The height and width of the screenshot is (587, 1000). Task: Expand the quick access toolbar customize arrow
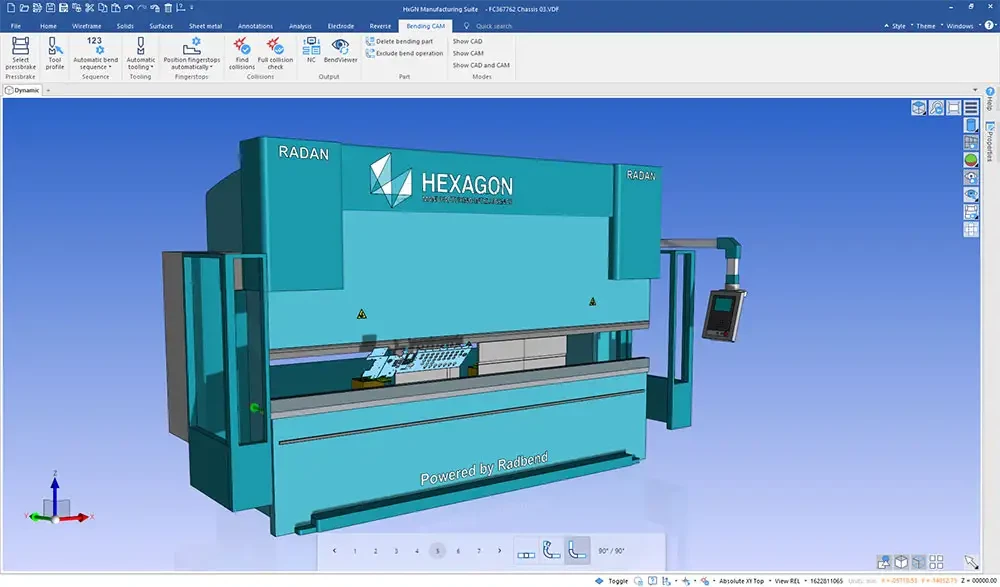[191, 8]
